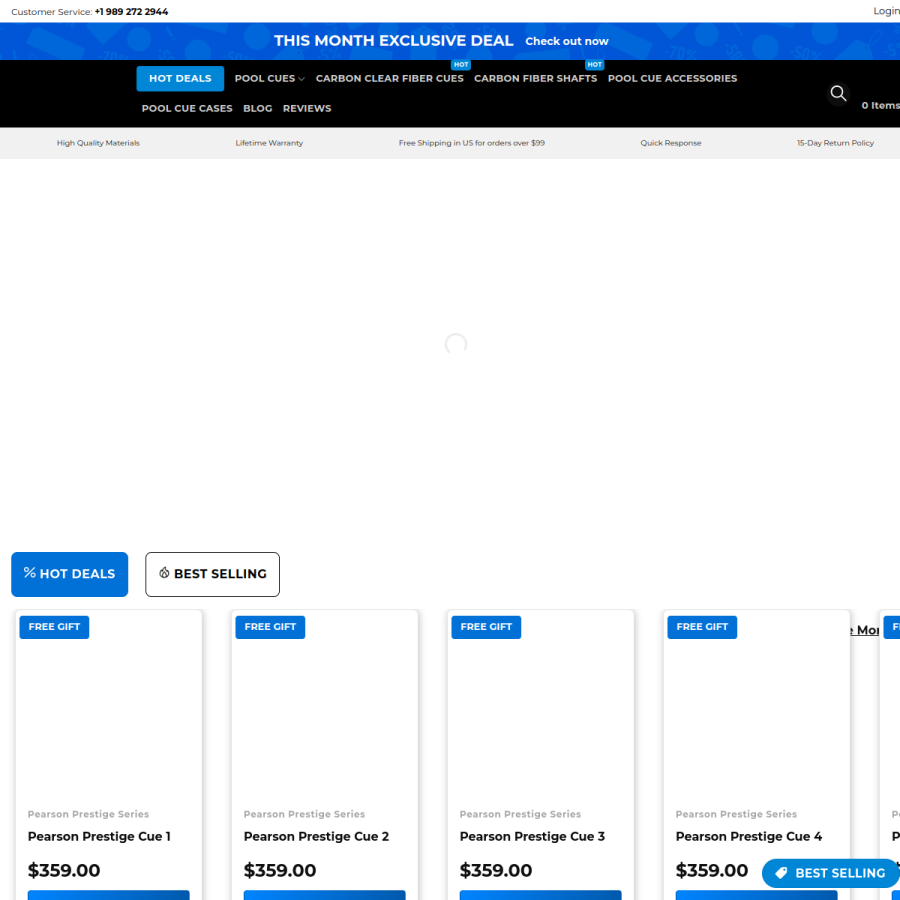900x900 pixels.
Task: Open the 0 Items cart link
Action: (x=880, y=105)
